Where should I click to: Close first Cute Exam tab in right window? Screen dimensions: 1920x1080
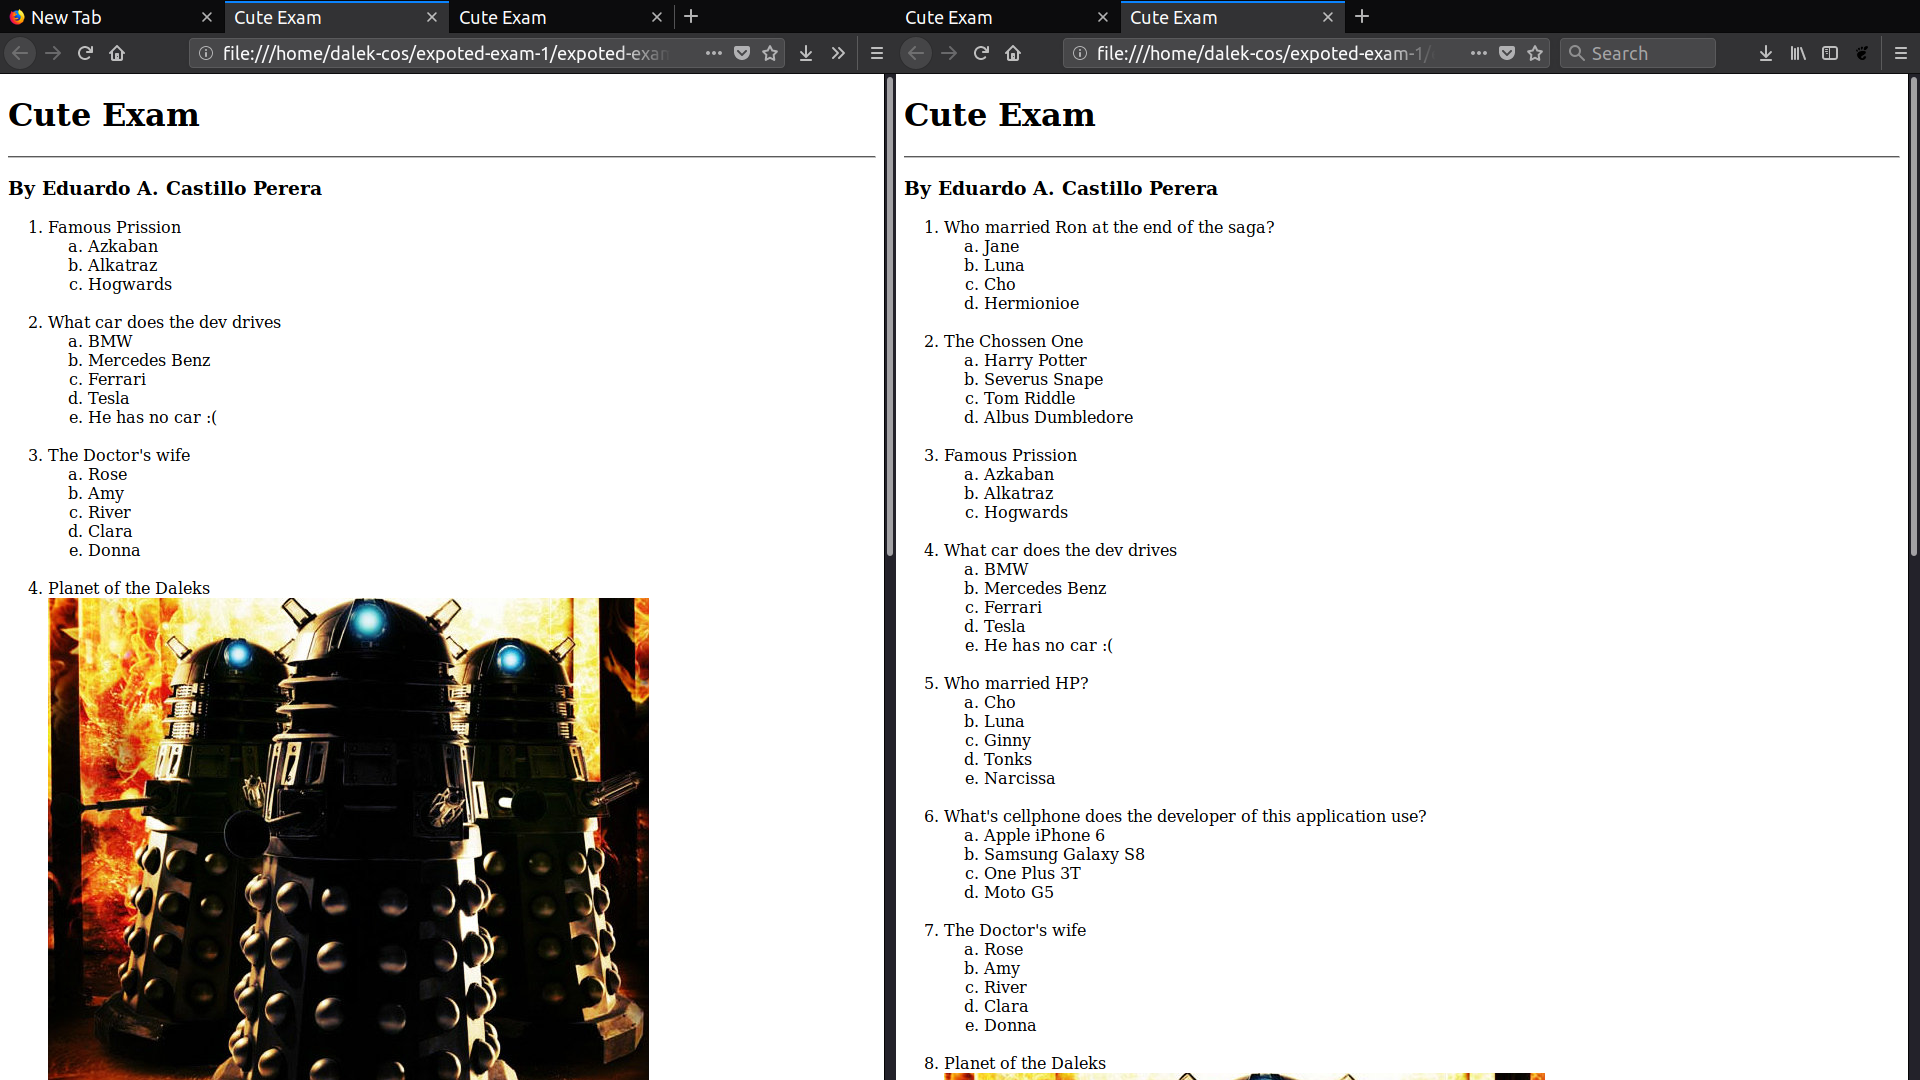coord(1103,17)
